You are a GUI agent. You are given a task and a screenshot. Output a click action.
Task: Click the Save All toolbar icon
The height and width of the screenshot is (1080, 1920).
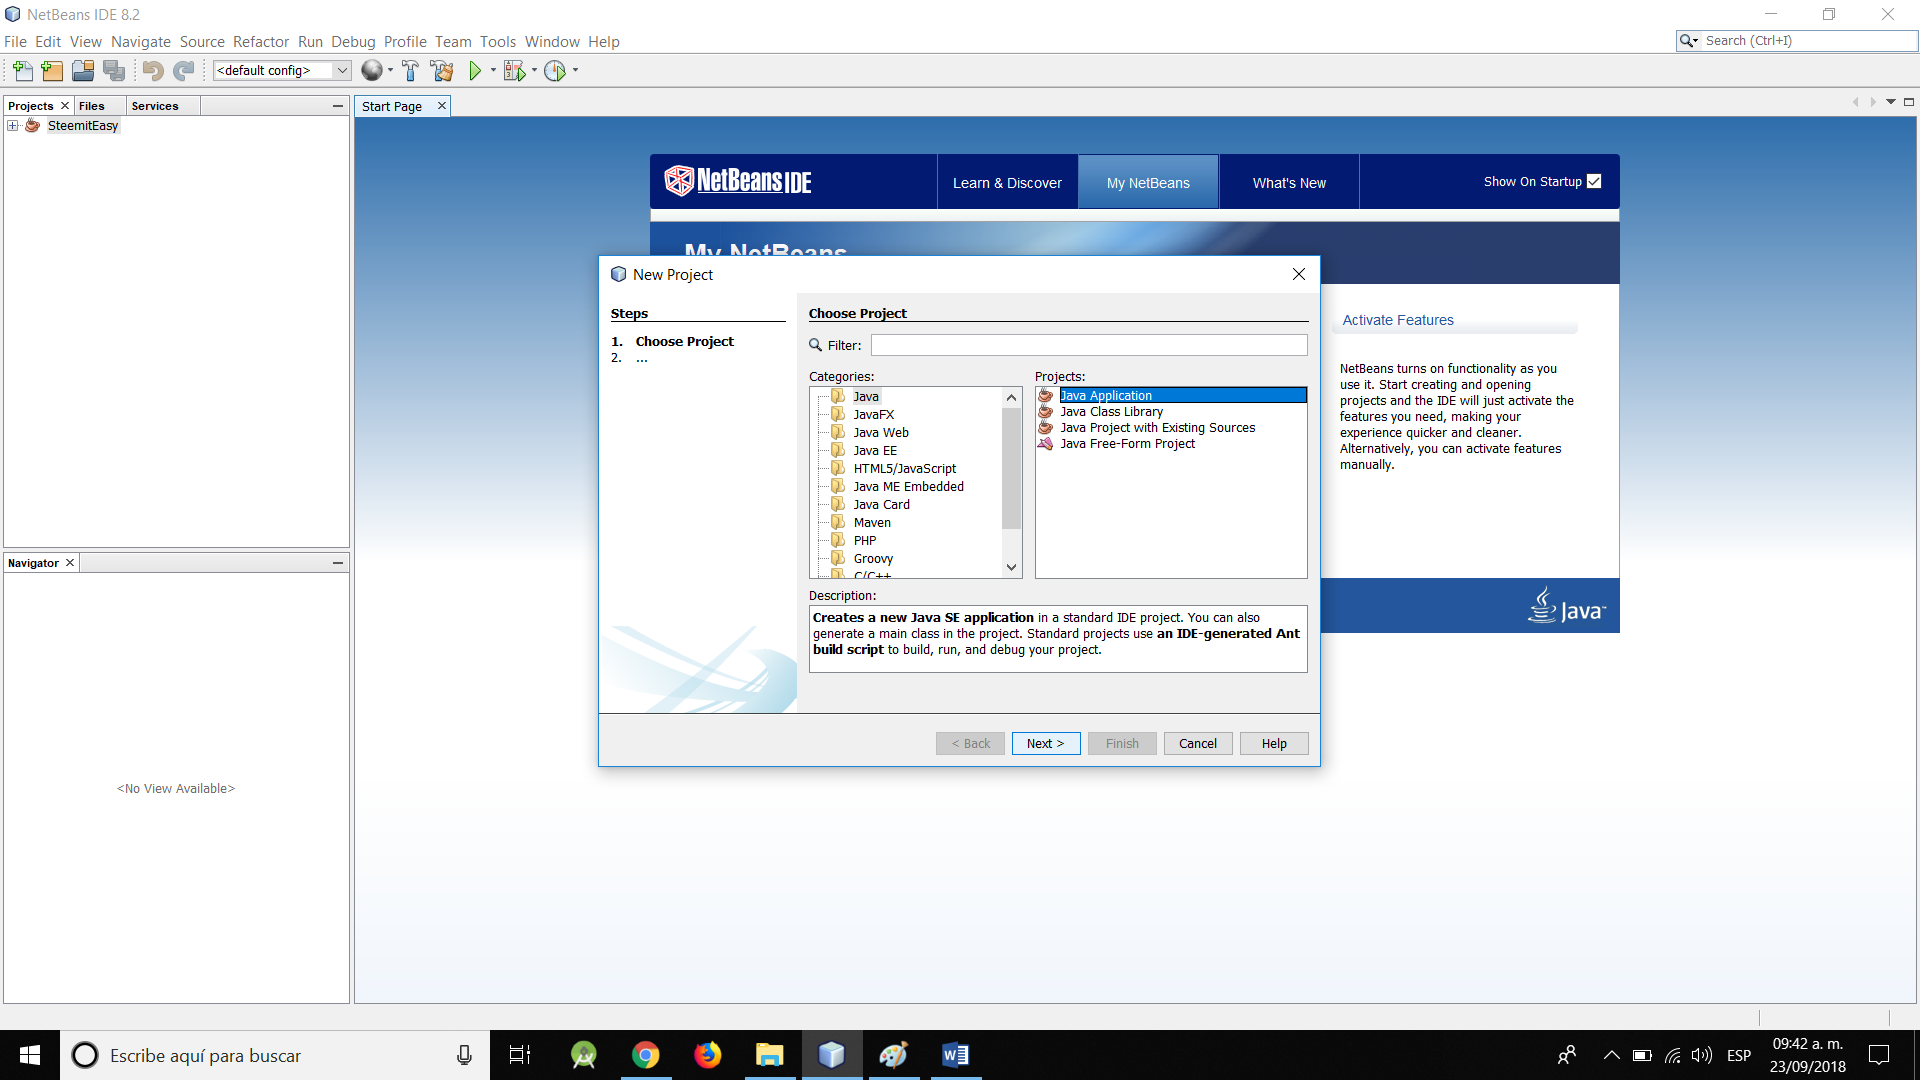pos(114,70)
